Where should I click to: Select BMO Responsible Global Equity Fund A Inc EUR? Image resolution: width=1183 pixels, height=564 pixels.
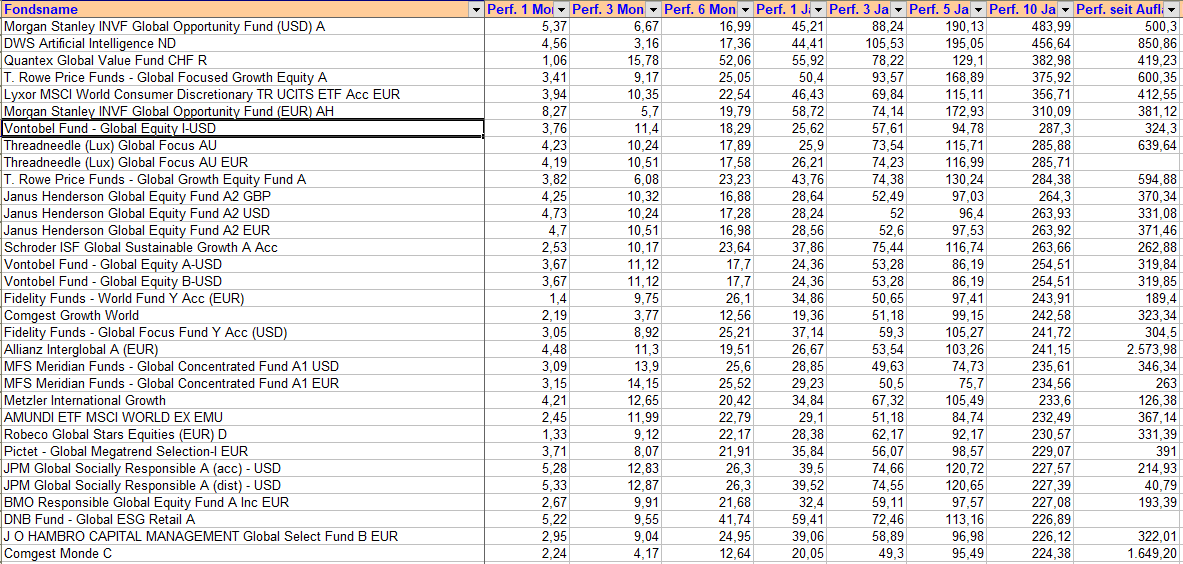point(242,502)
